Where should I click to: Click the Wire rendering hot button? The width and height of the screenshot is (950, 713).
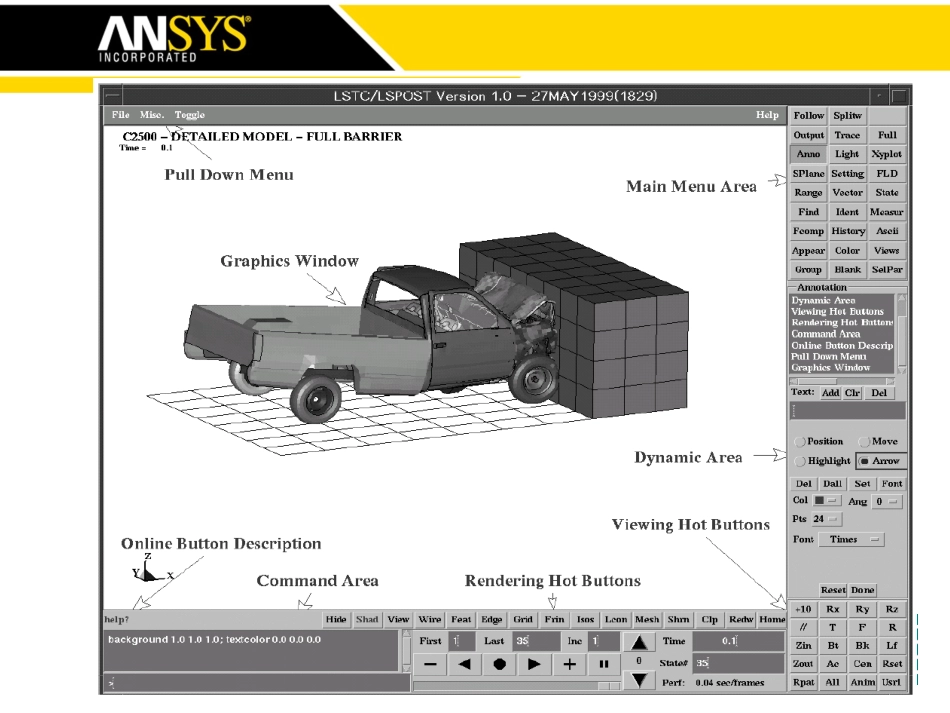[x=429, y=620]
